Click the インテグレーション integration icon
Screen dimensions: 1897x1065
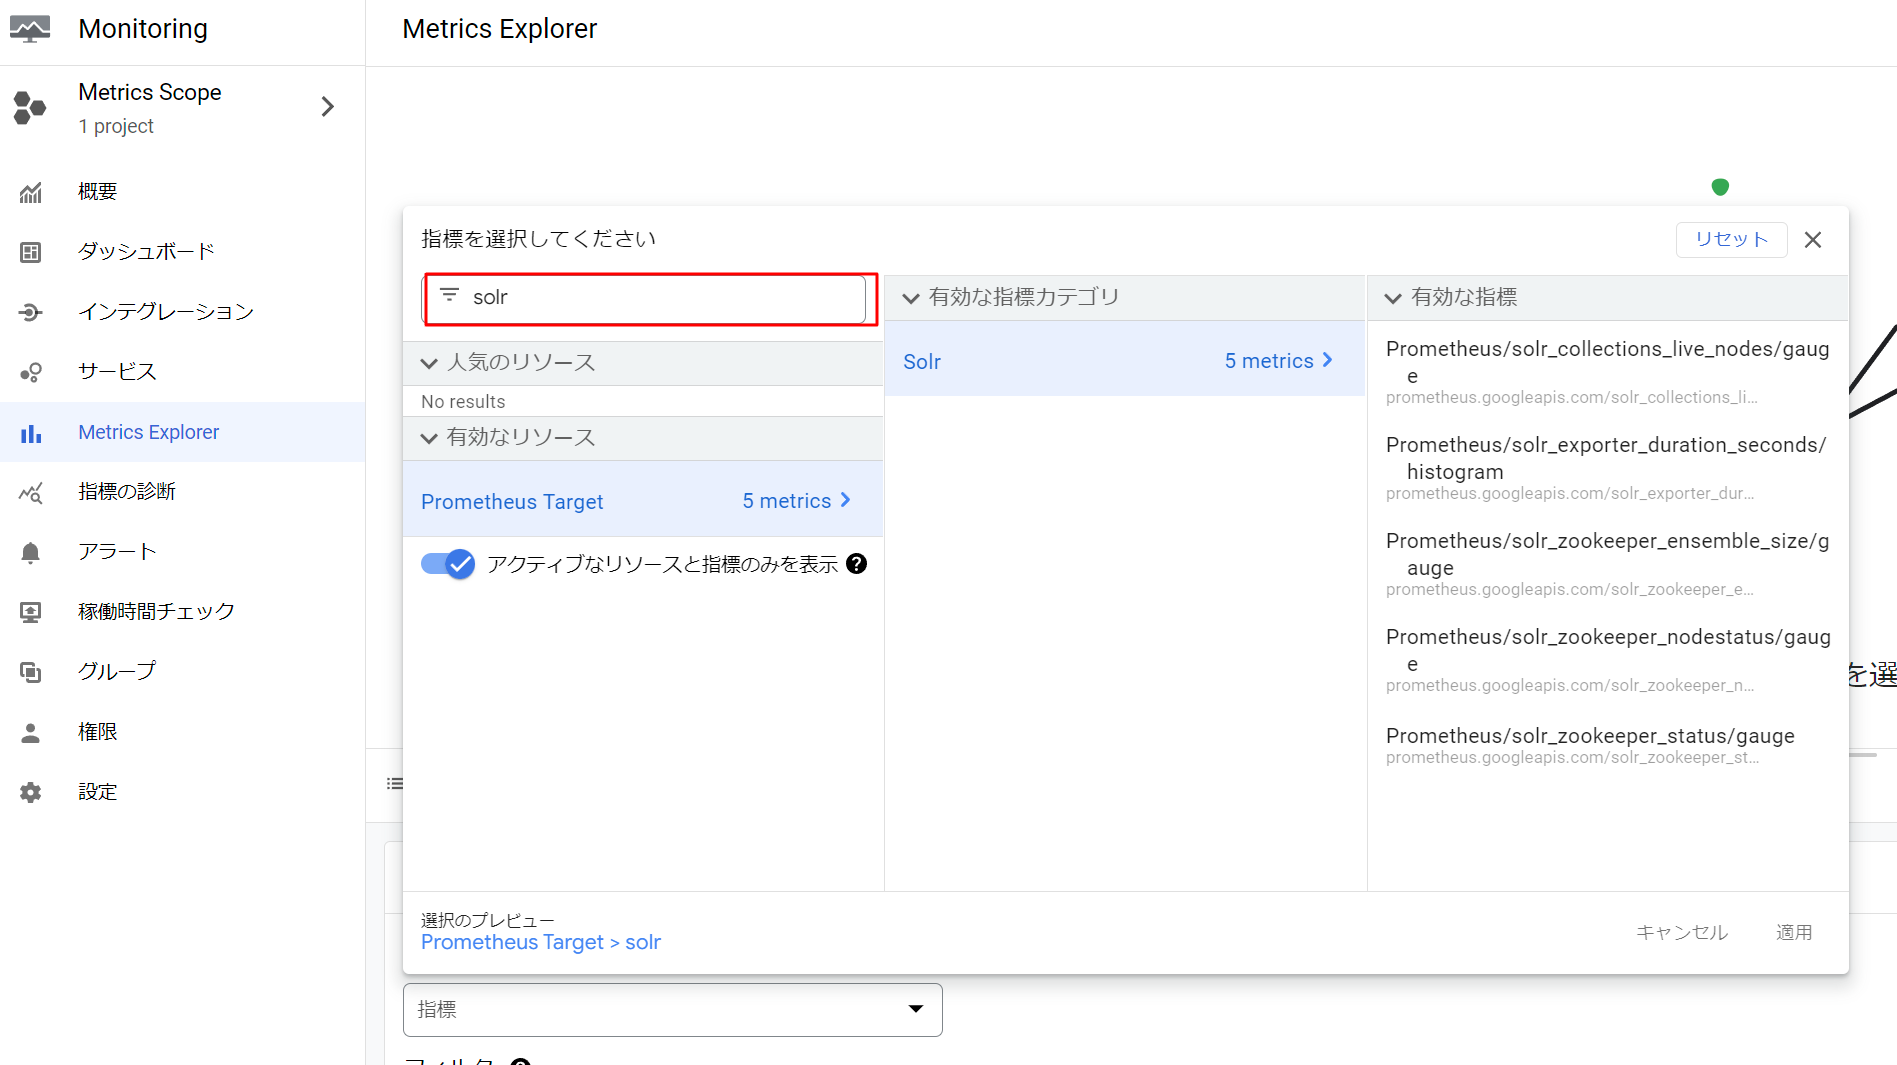point(31,312)
